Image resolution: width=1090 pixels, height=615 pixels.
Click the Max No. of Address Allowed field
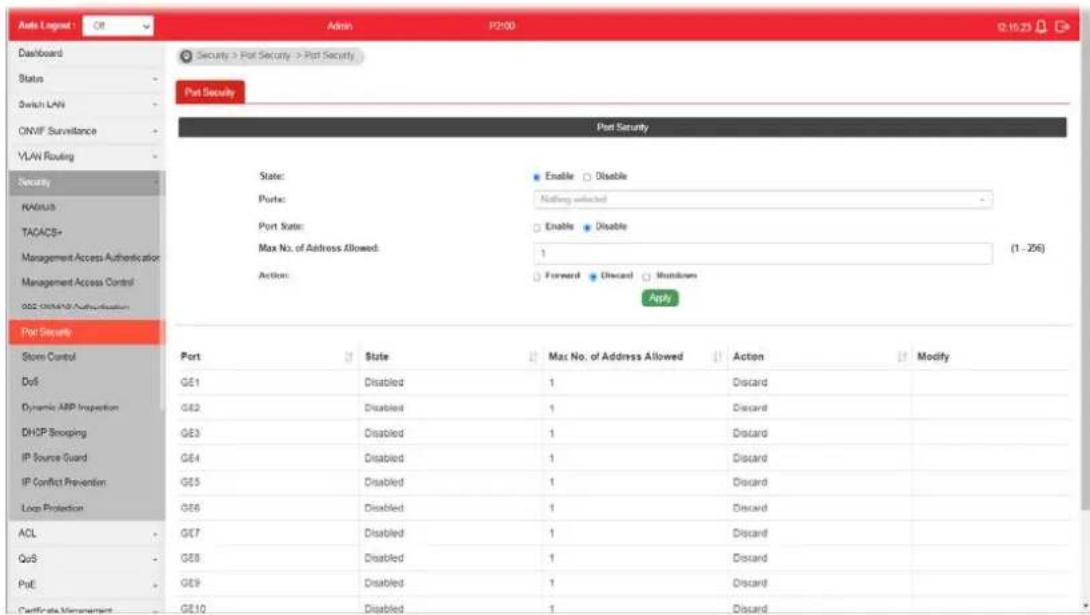763,253
